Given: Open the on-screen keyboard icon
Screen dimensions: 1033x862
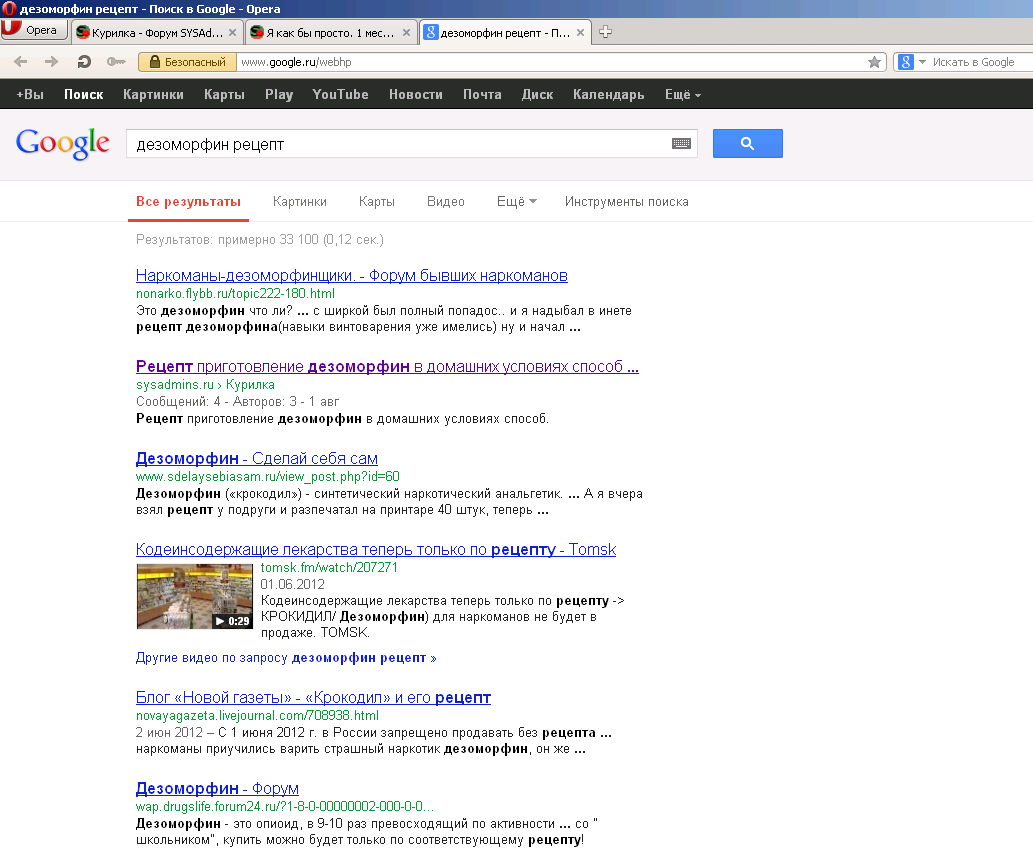Looking at the screenshot, I should 681,144.
